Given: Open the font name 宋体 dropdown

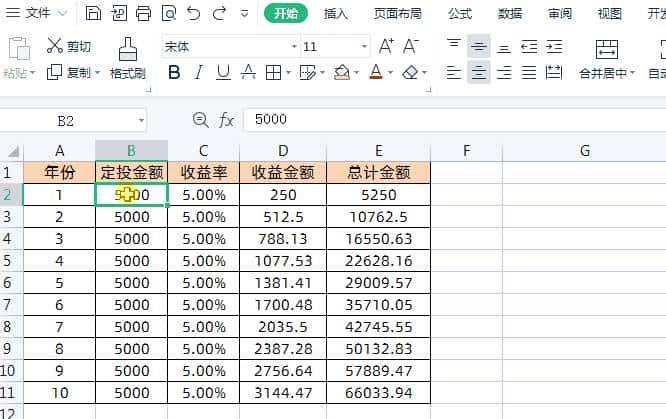Looking at the screenshot, I should 294,46.
